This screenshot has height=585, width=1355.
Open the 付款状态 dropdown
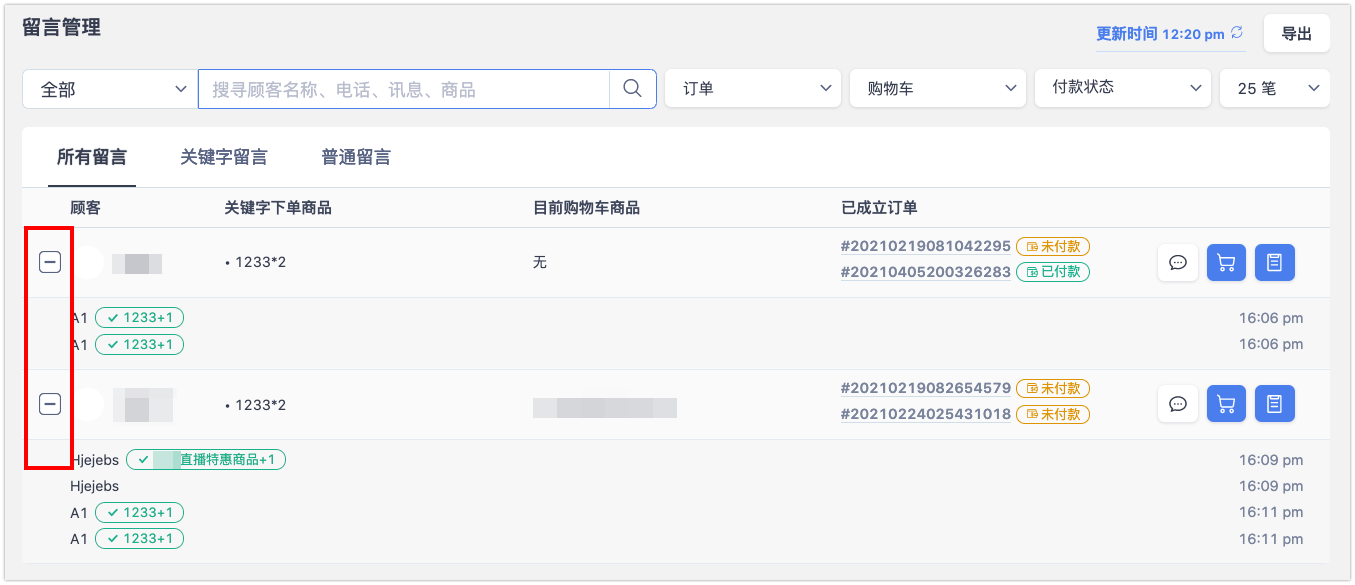(x=1123, y=88)
